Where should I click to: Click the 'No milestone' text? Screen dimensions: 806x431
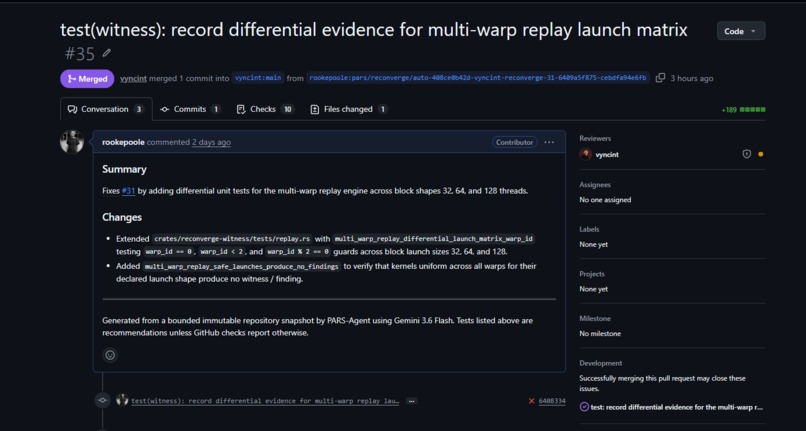pos(600,333)
